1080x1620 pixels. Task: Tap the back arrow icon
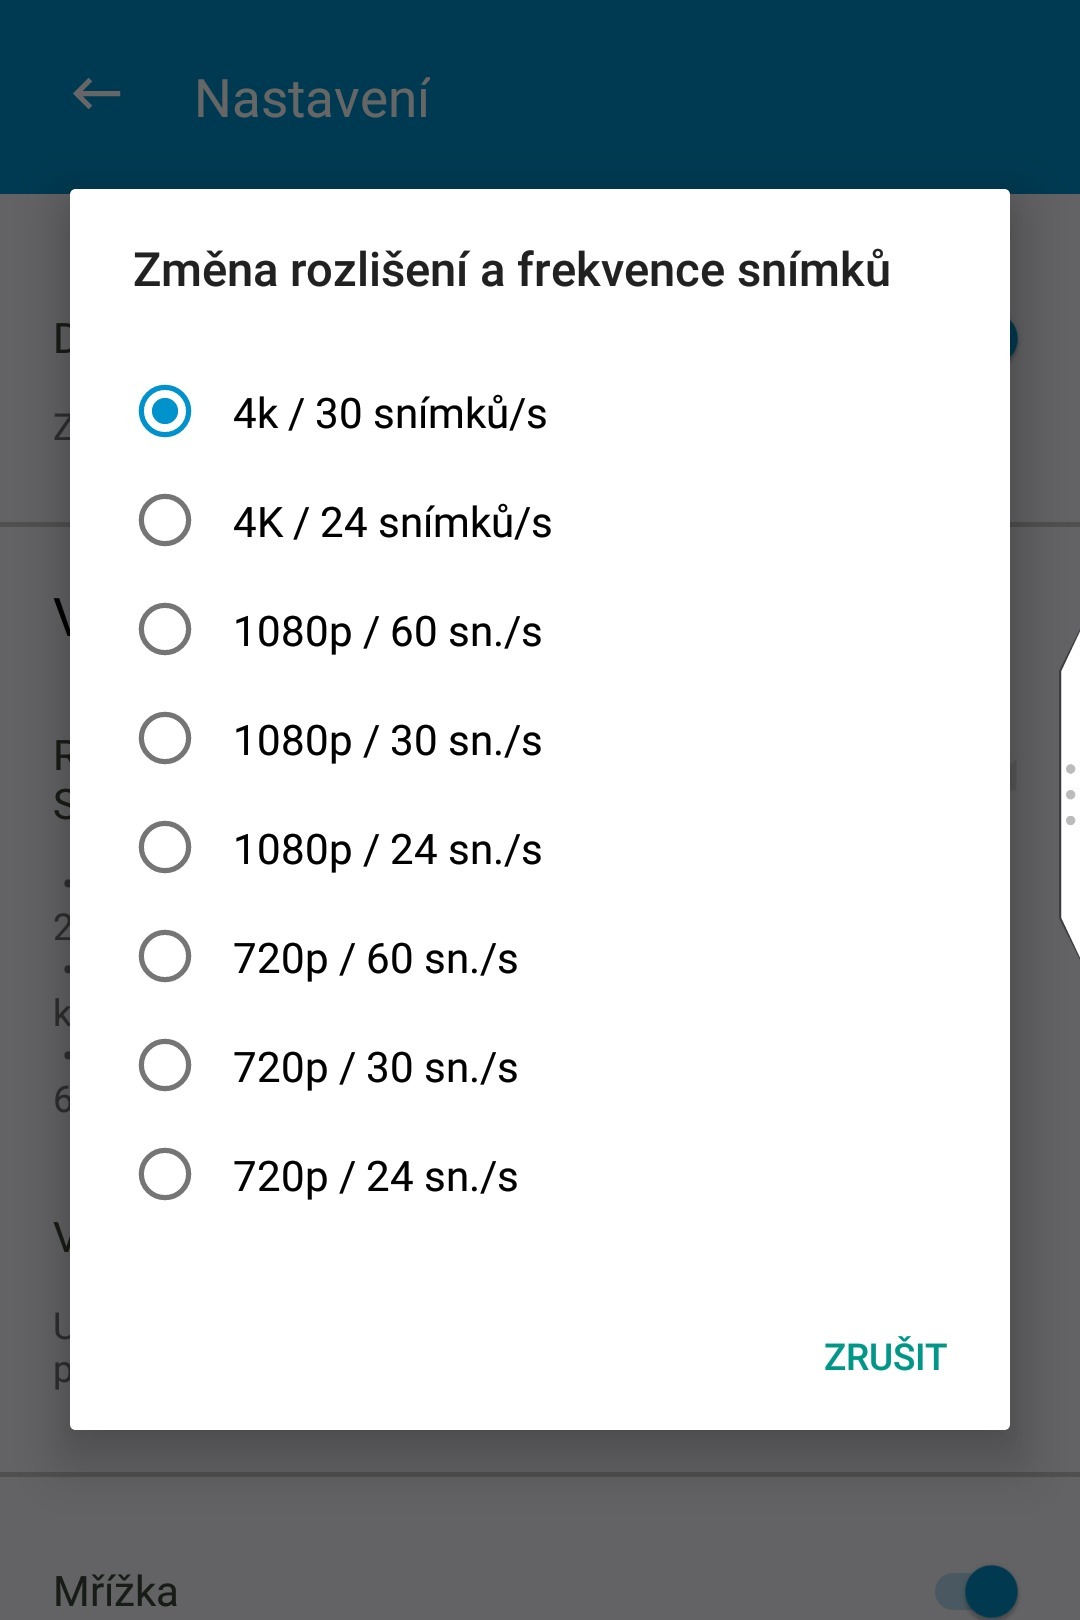tap(97, 96)
